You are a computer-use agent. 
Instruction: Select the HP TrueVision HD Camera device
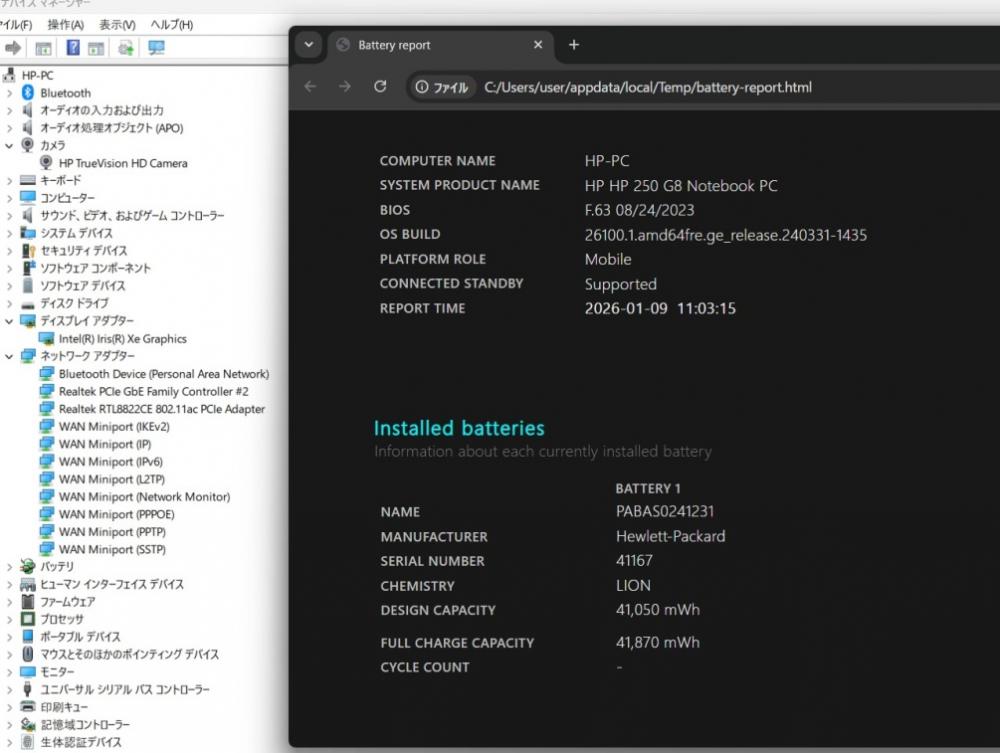point(122,163)
